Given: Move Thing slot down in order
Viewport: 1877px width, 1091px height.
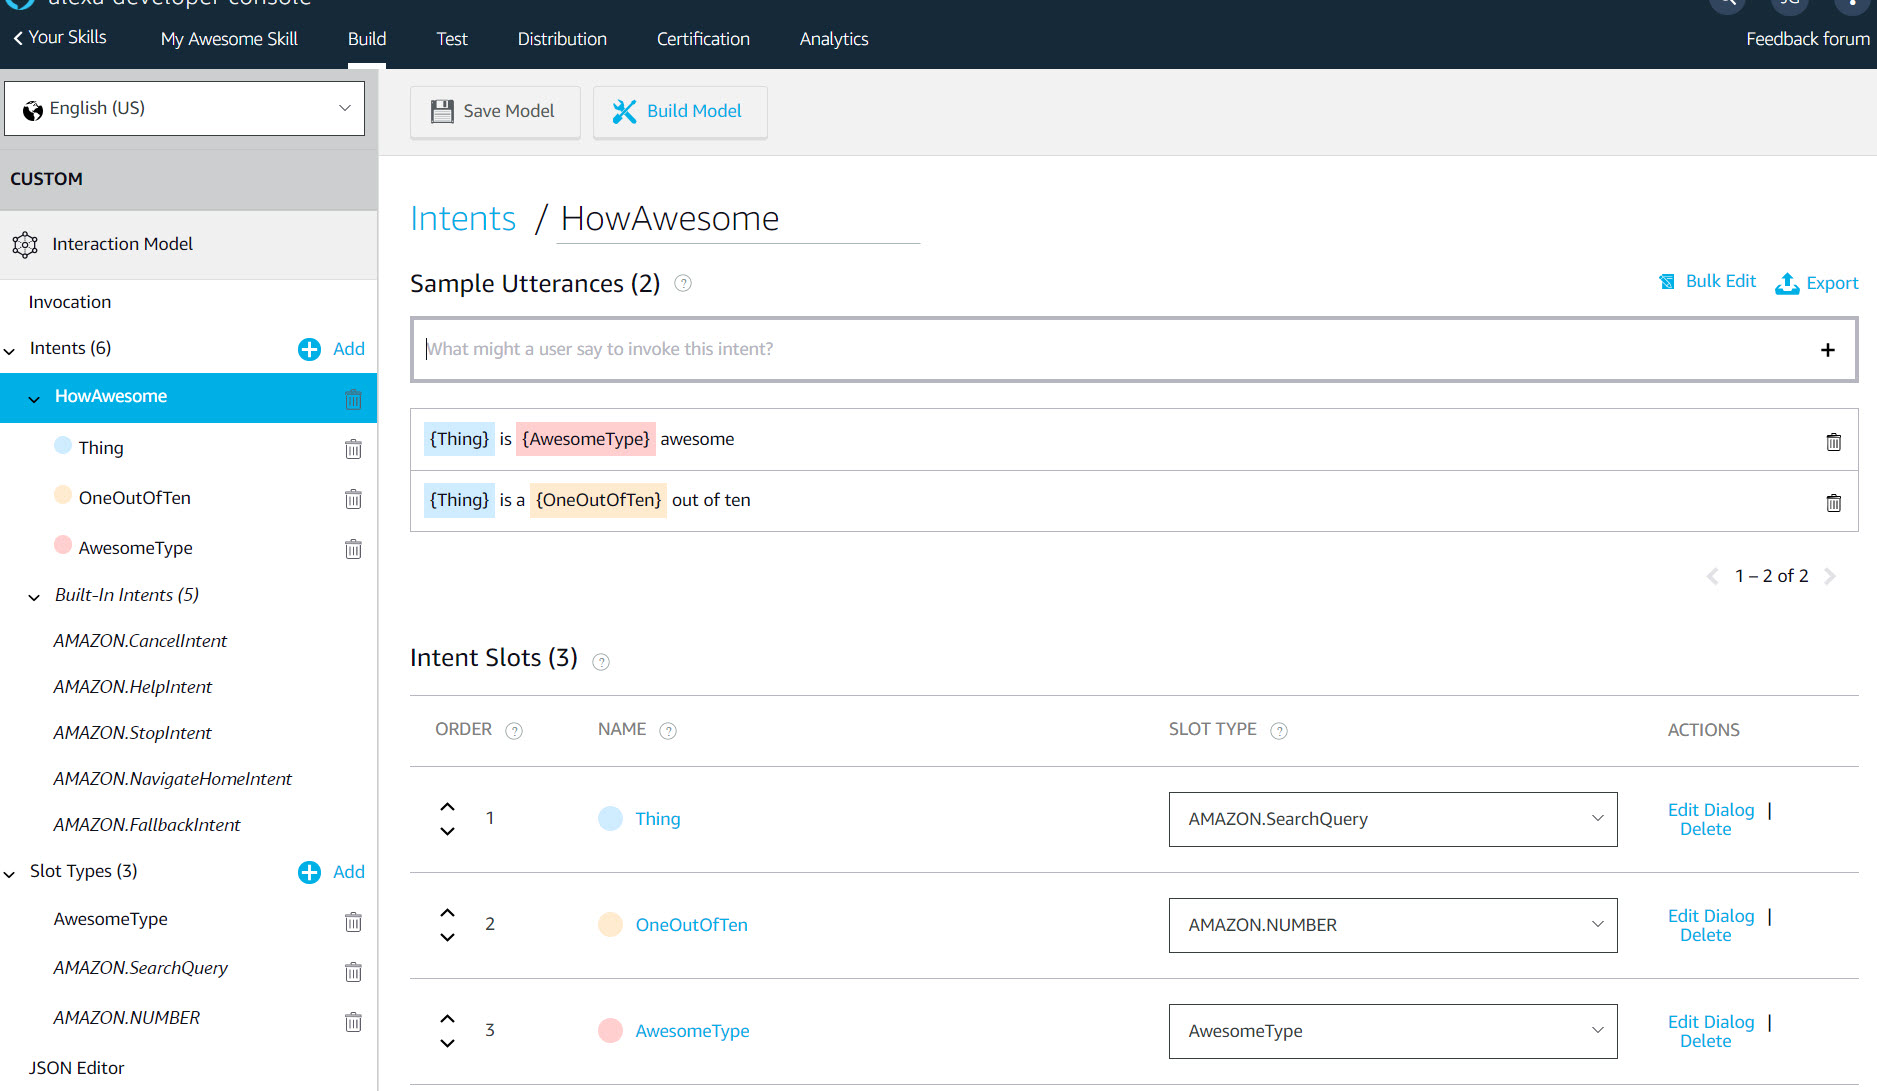Looking at the screenshot, I should tap(447, 831).
